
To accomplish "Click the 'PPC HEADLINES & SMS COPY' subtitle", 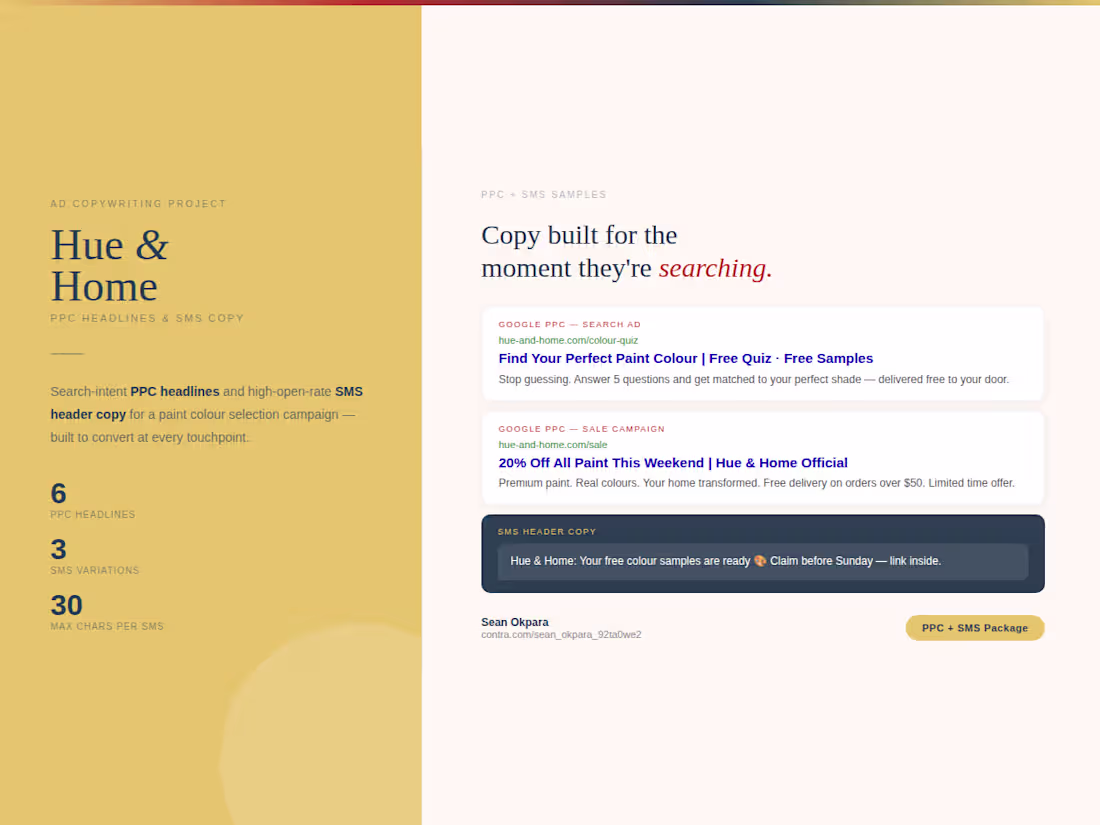I will 147,318.
